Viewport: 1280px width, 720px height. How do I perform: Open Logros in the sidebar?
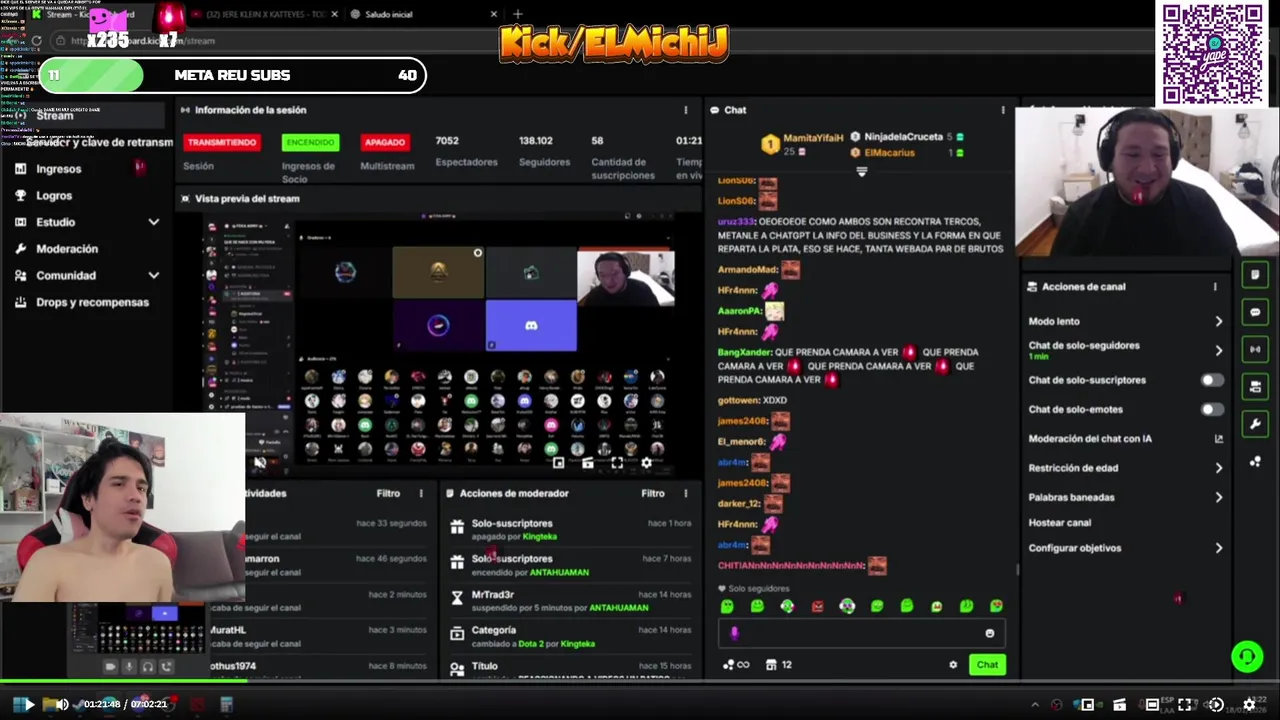(x=54, y=196)
